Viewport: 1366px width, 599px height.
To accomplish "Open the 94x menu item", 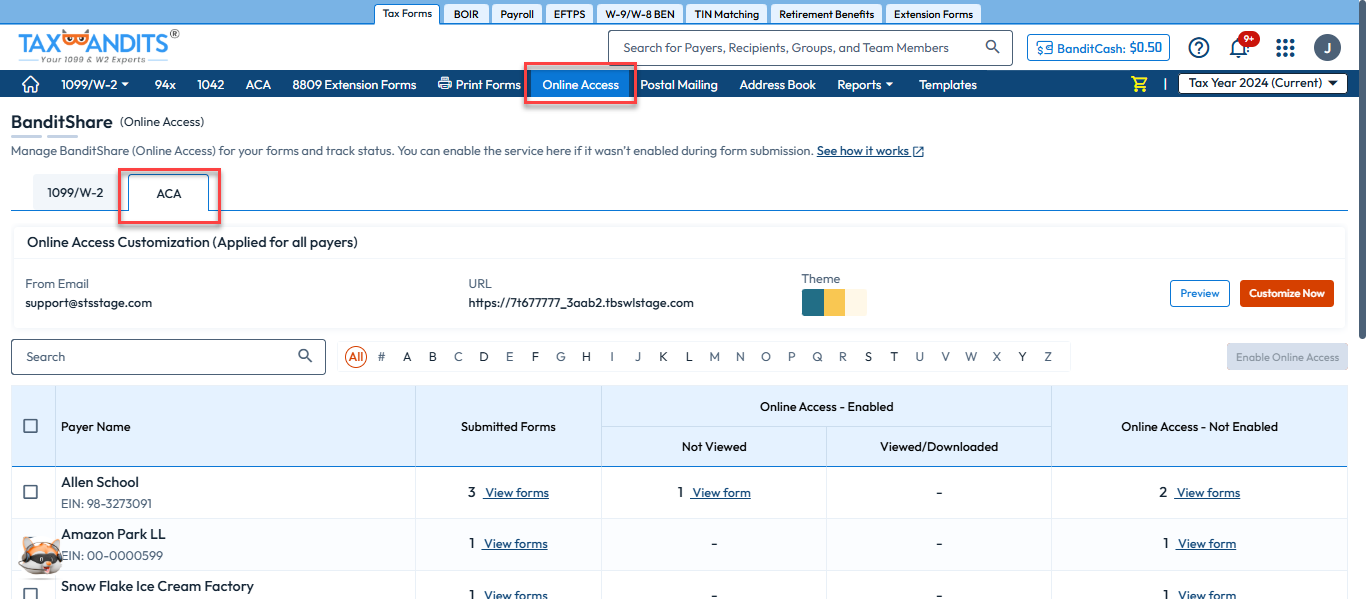I will tap(165, 85).
